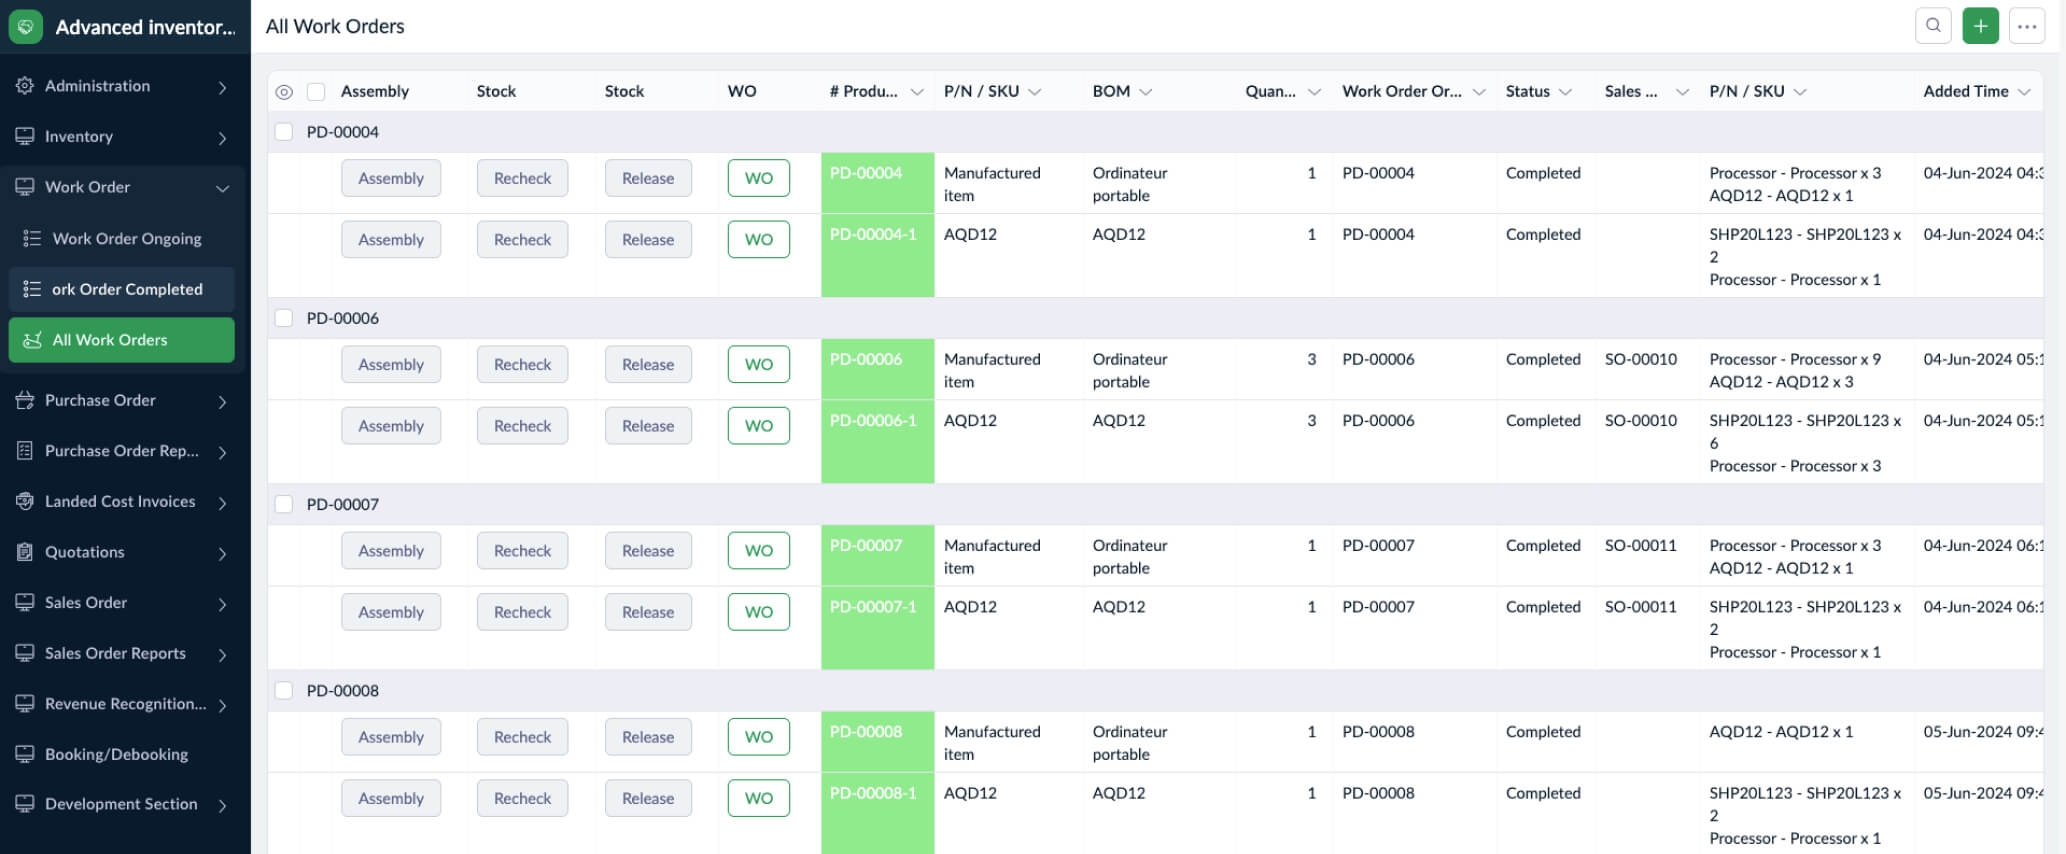The image size is (2066, 854).
Task: Click Recheck button in PD-00004-1 row
Action: (x=522, y=239)
